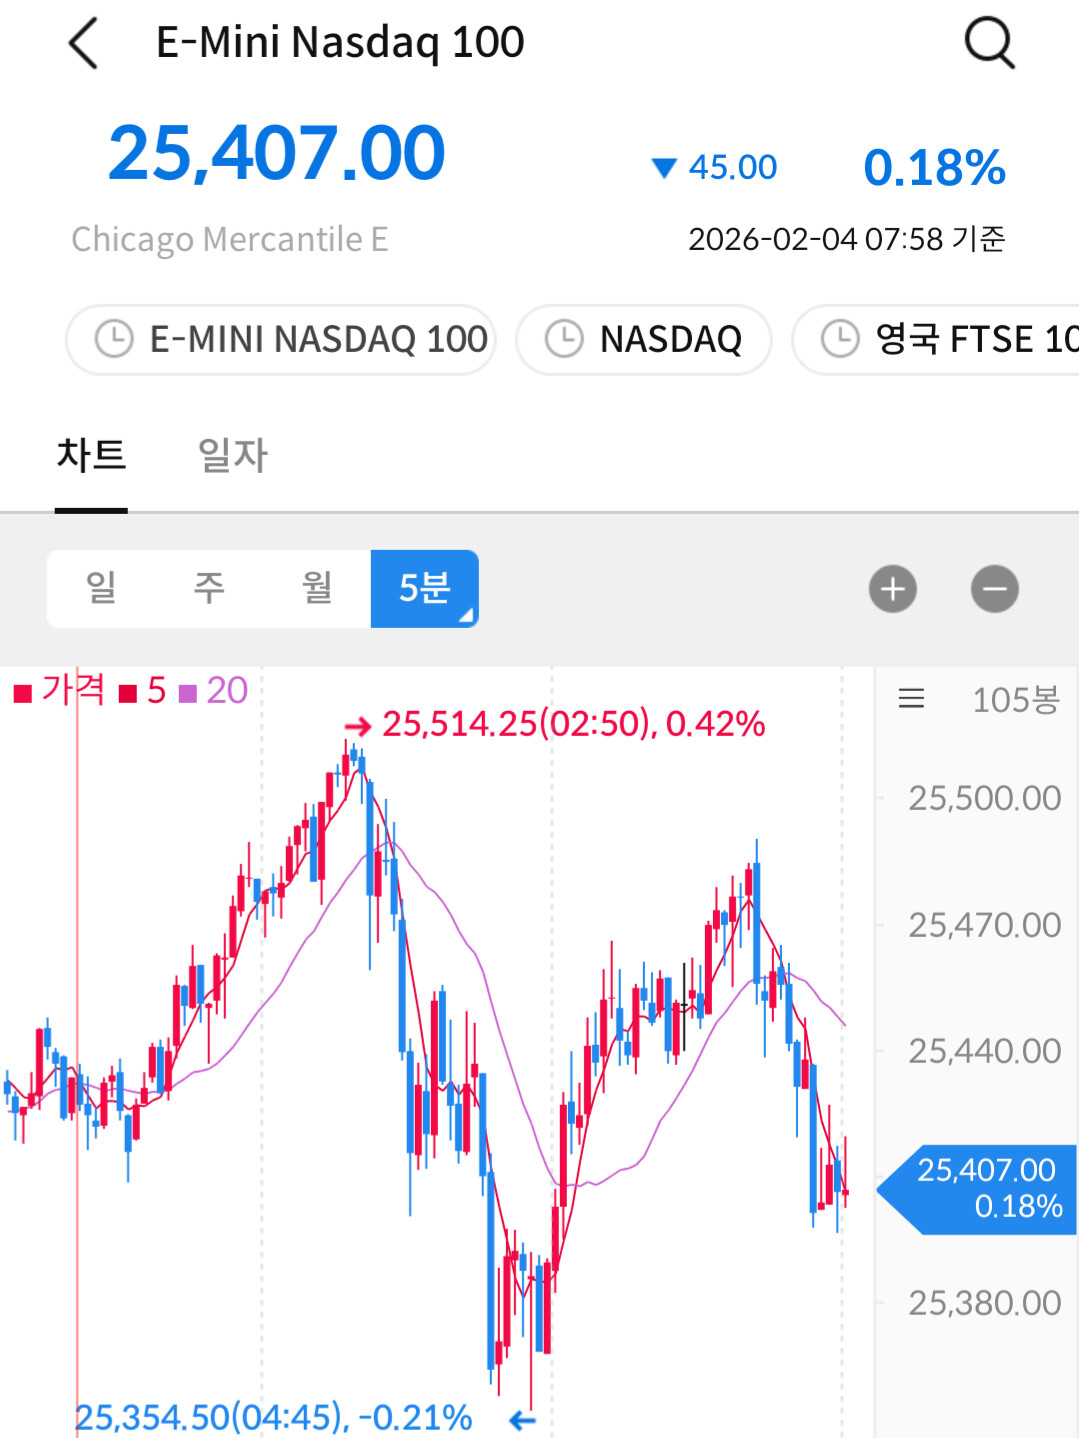Screen dimensions: 1079x1438
Task: Tap clock icon in E-MINI NASDAQ 100 chip
Action: pyautogui.click(x=114, y=339)
